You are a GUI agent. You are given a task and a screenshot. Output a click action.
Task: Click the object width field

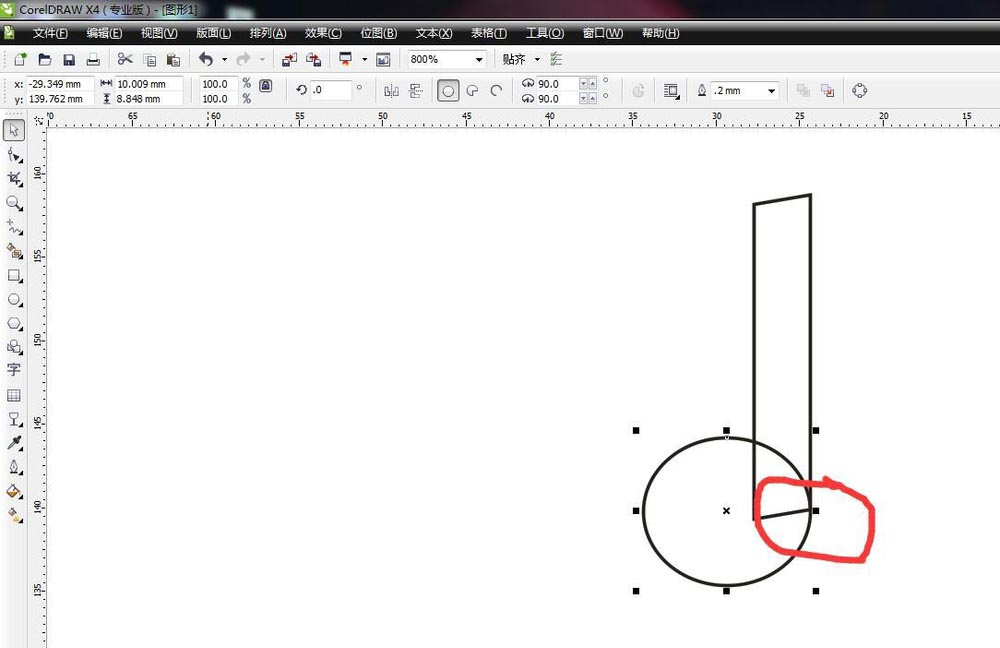[149, 84]
